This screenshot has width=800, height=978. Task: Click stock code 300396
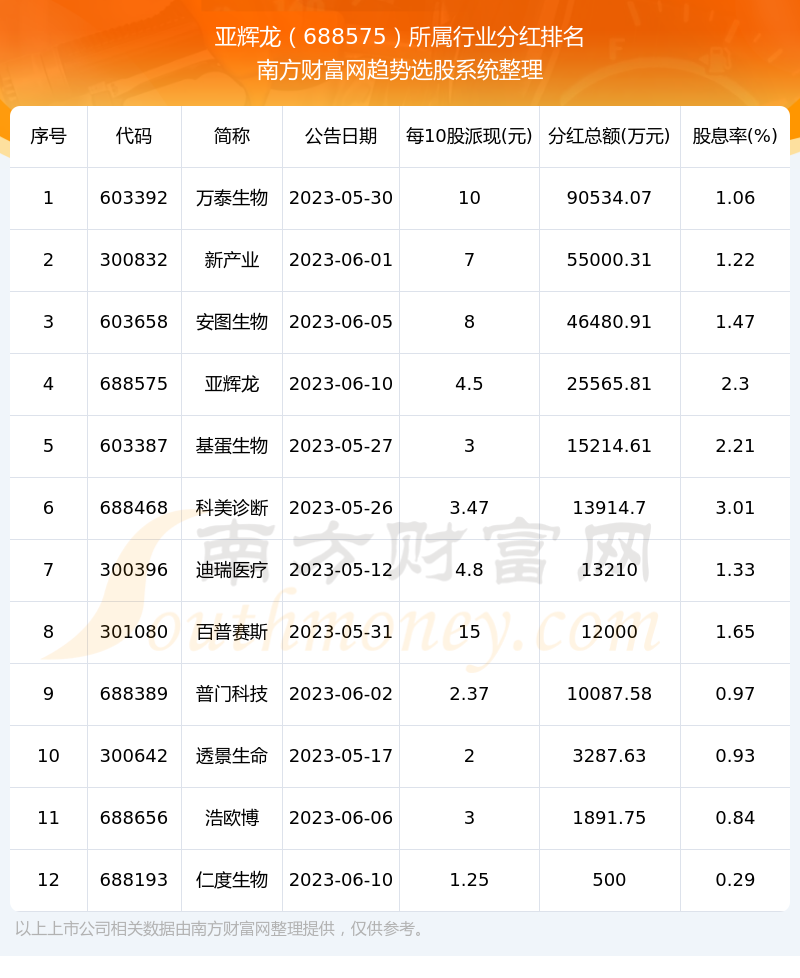pyautogui.click(x=133, y=569)
